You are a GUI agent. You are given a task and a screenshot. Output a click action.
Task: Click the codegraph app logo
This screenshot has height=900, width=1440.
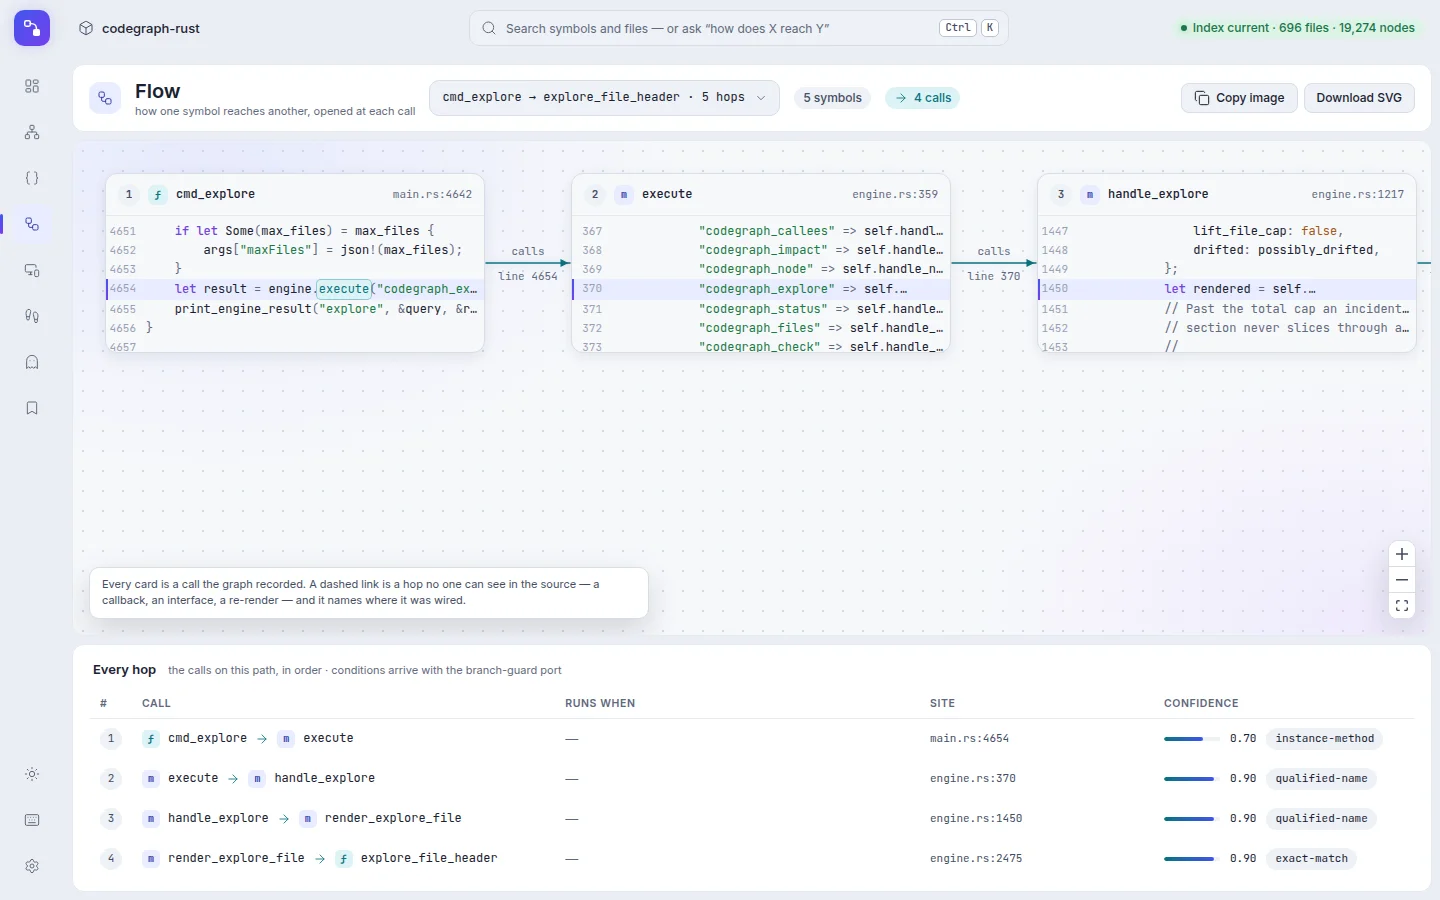[x=32, y=28]
